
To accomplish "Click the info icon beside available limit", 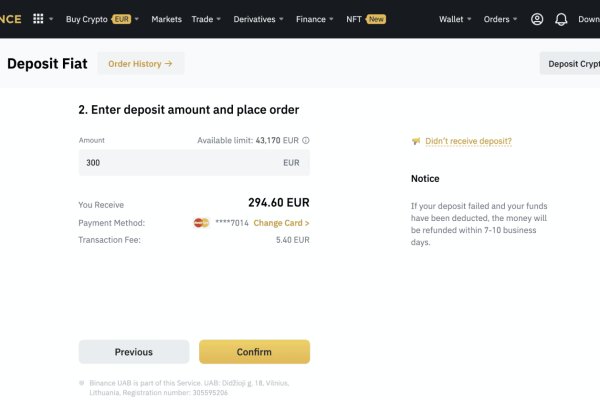I will pos(306,141).
